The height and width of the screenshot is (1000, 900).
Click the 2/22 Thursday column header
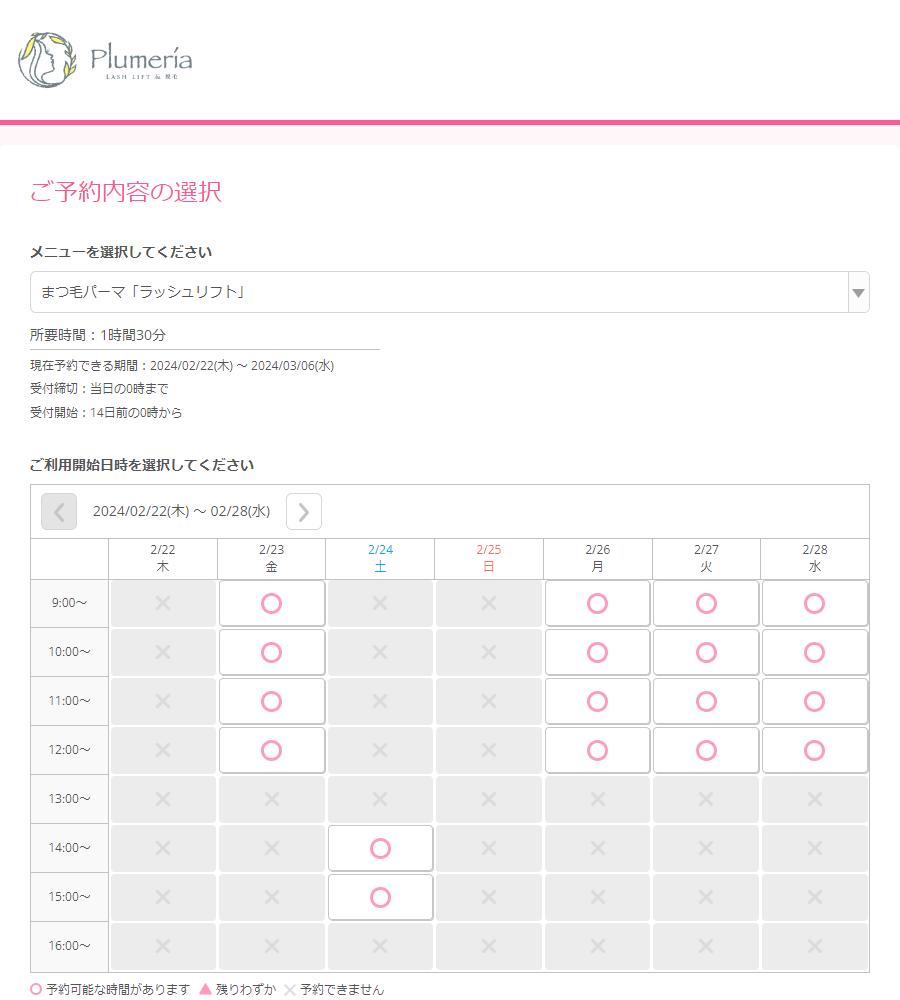(163, 558)
